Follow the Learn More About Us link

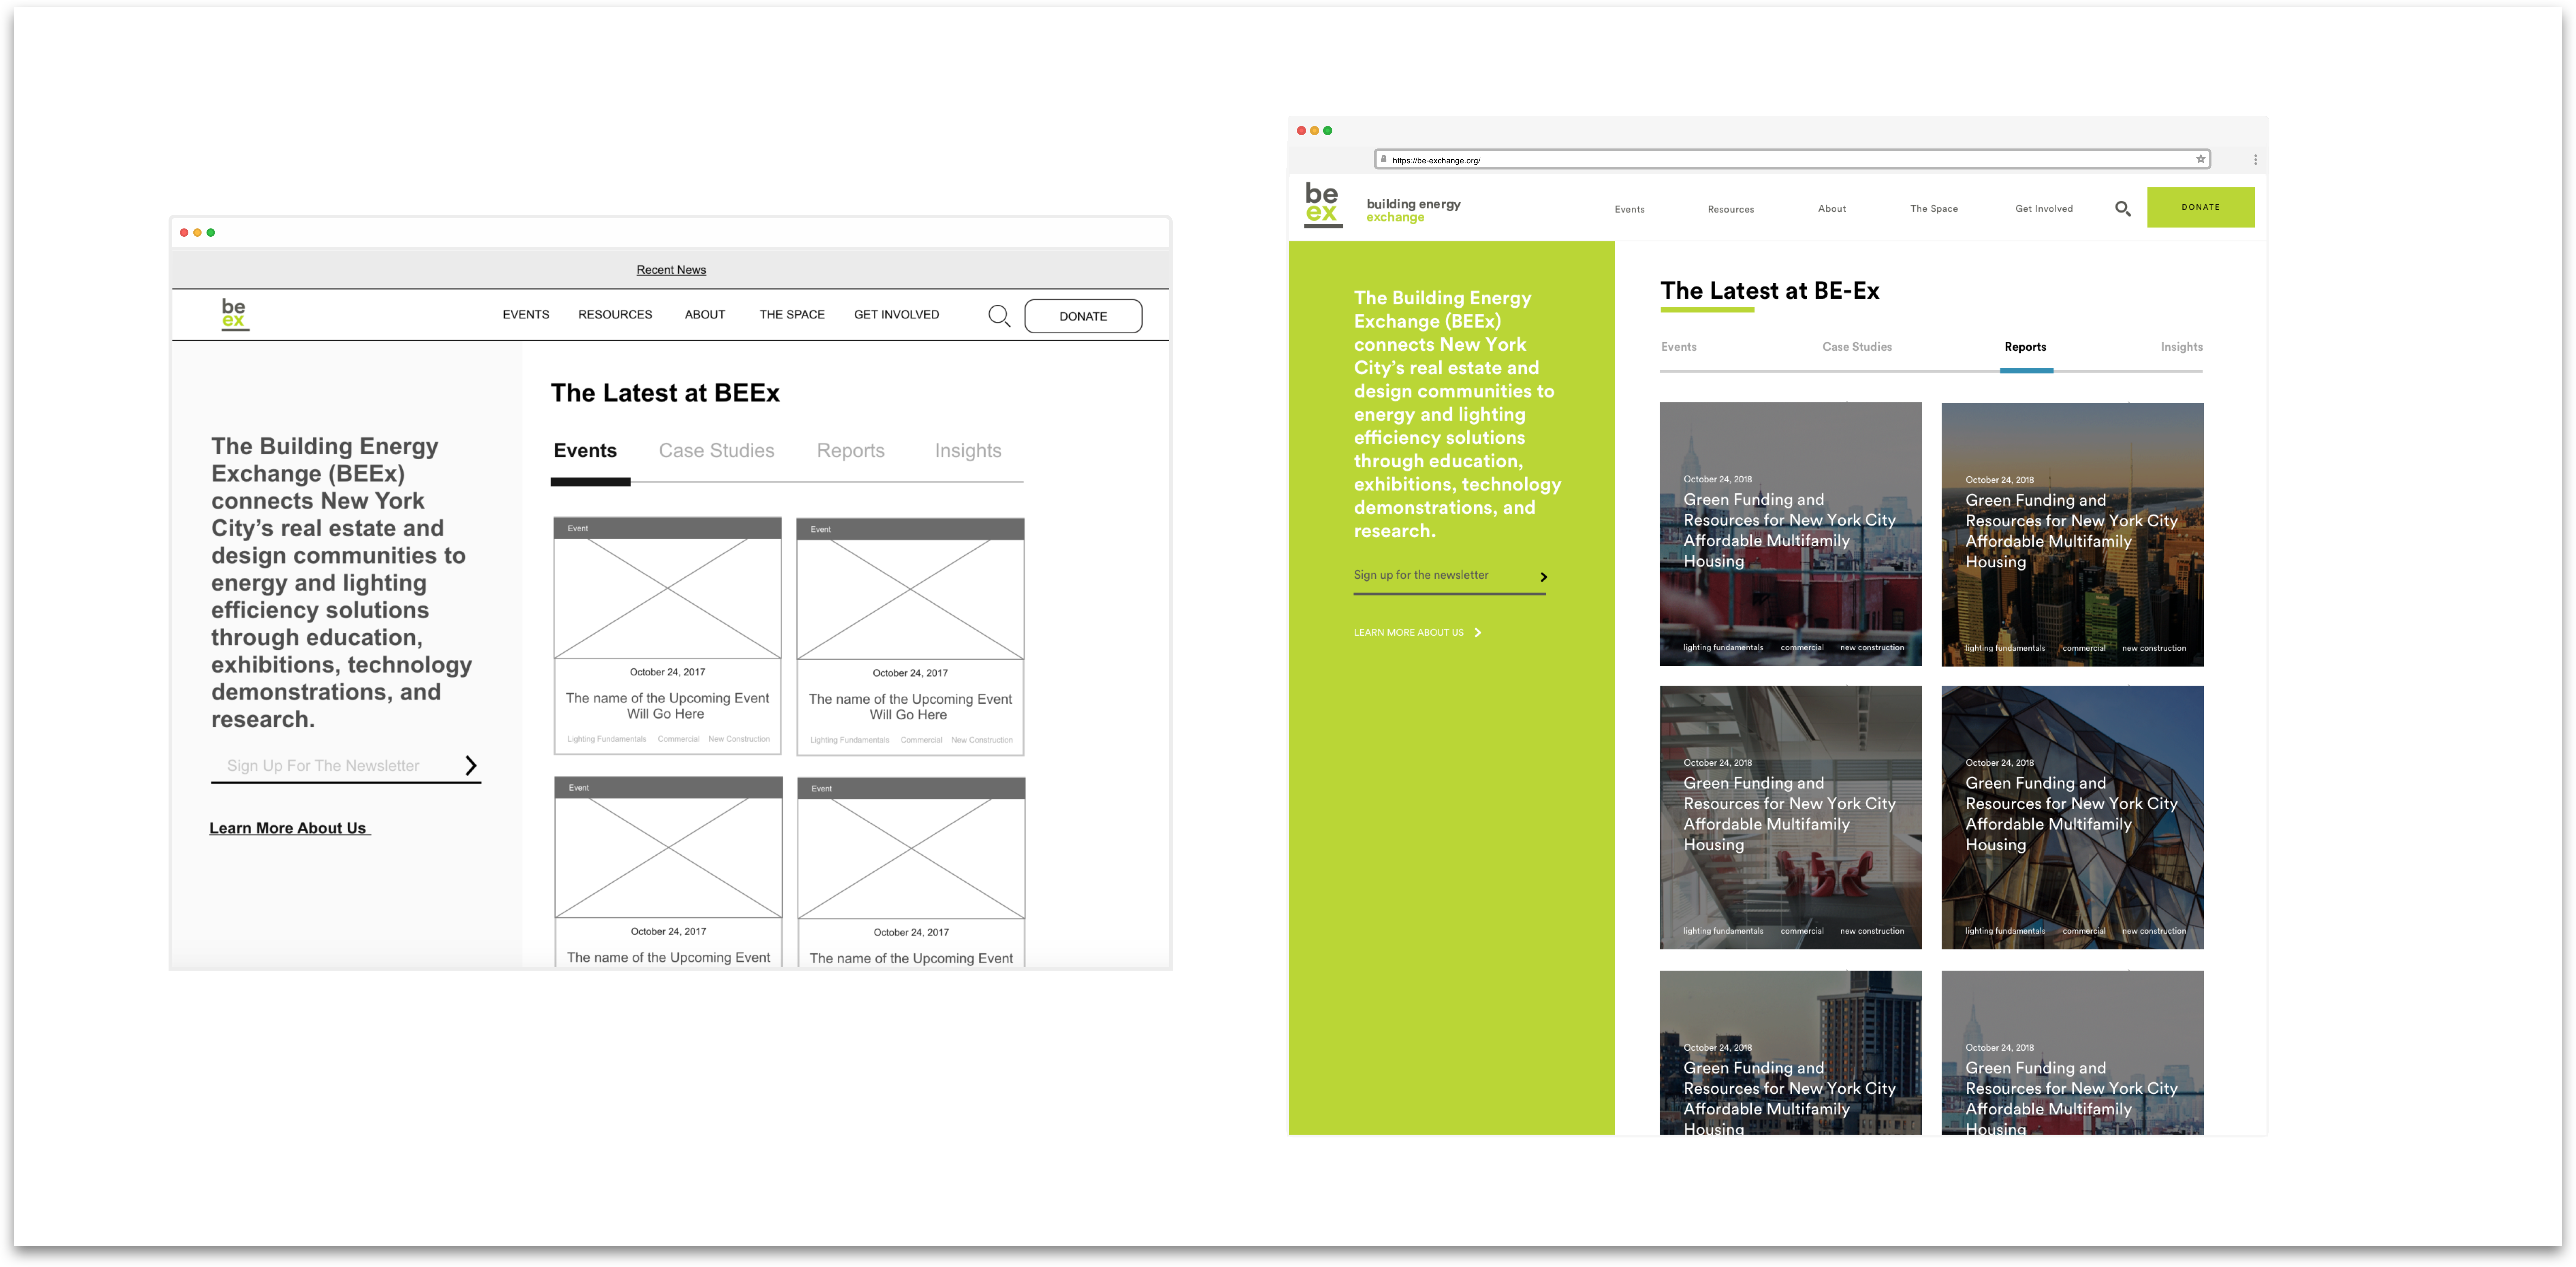pyautogui.click(x=289, y=828)
